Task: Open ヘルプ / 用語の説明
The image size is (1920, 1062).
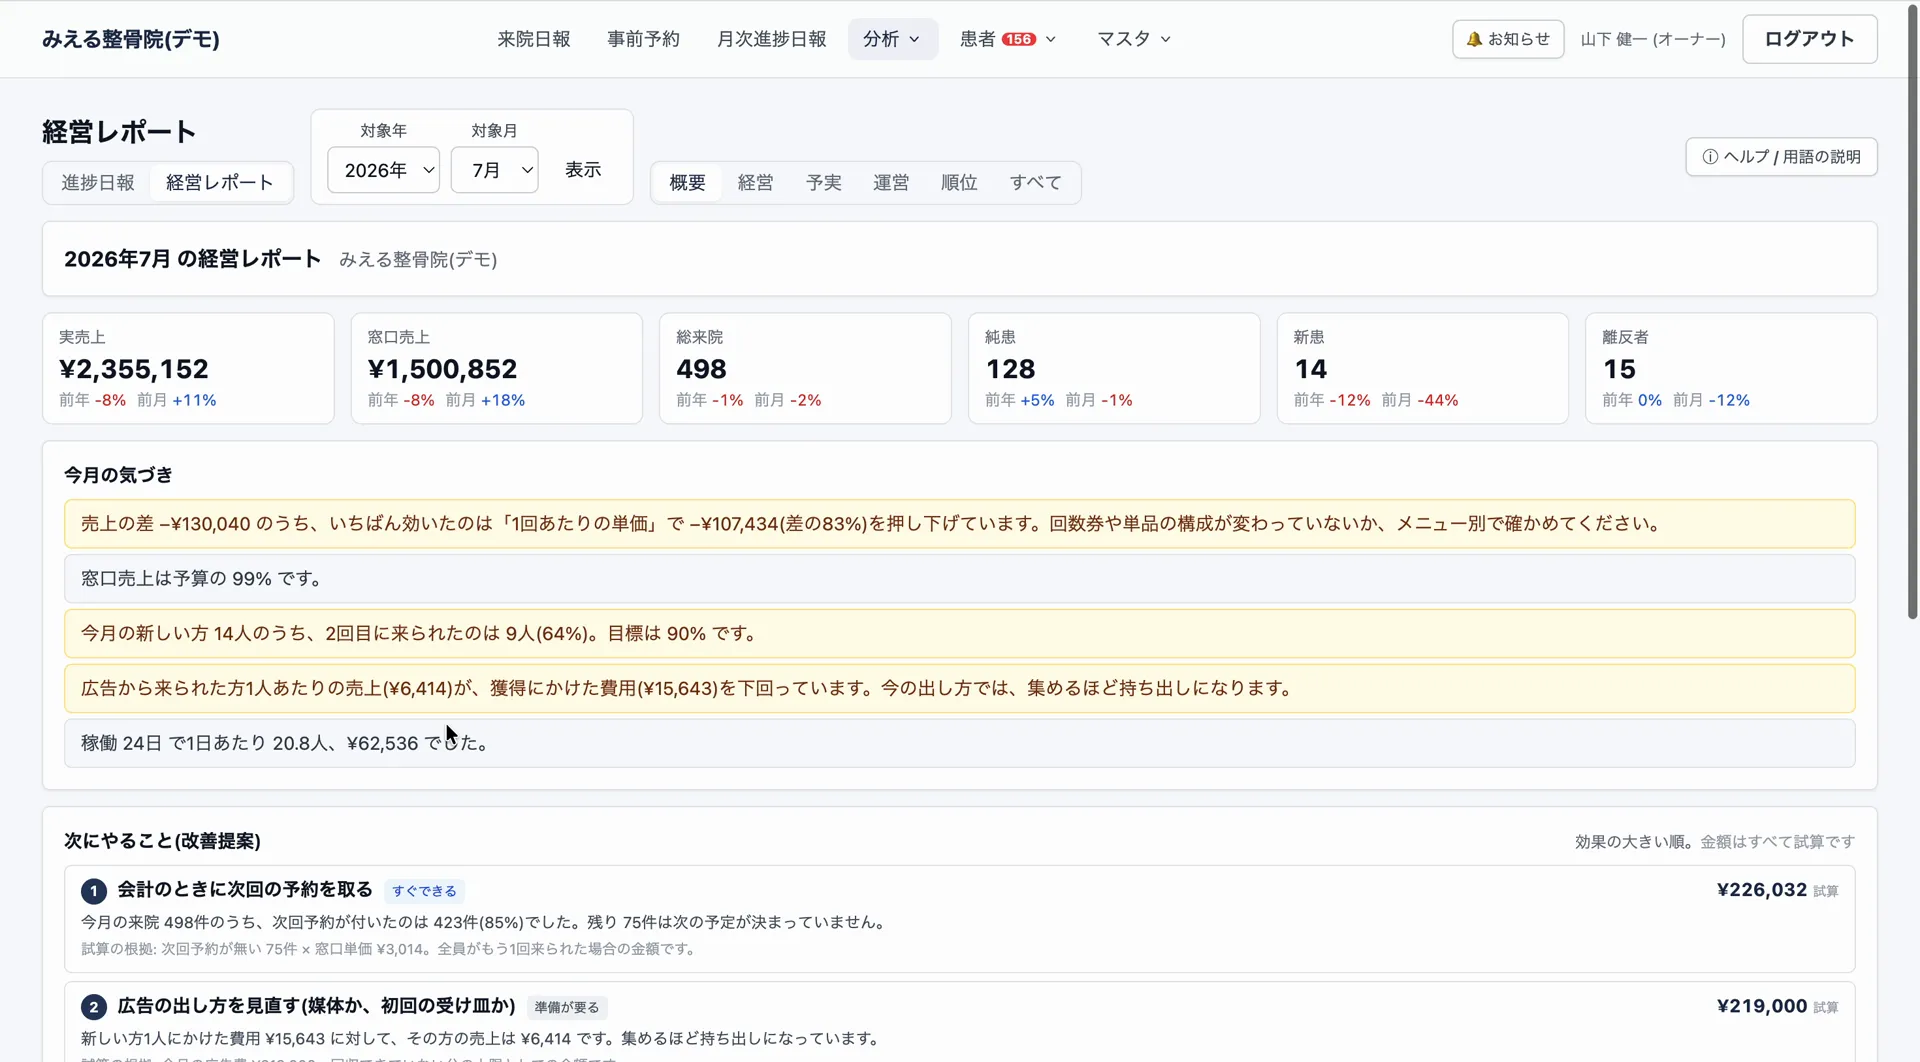Action: pos(1781,157)
